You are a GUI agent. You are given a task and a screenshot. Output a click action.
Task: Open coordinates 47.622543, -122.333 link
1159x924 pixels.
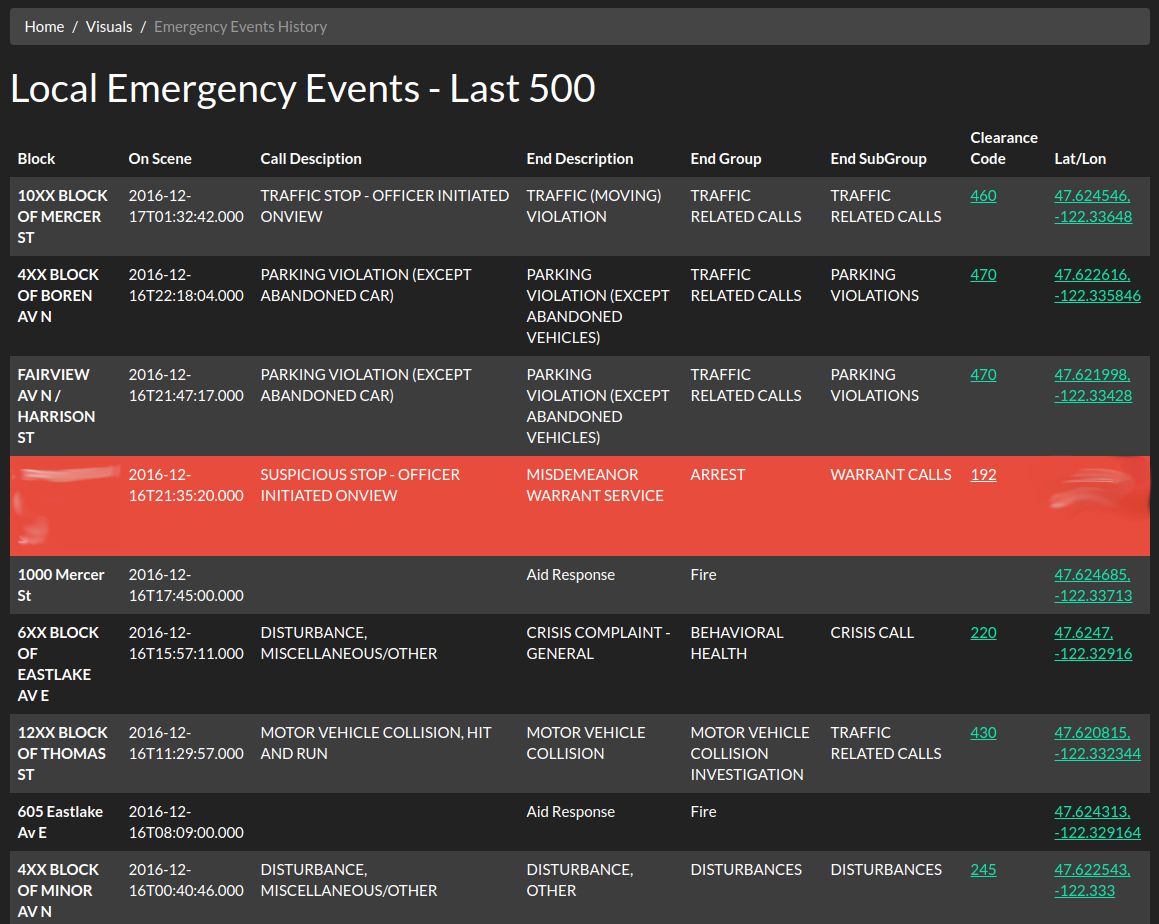point(1092,880)
